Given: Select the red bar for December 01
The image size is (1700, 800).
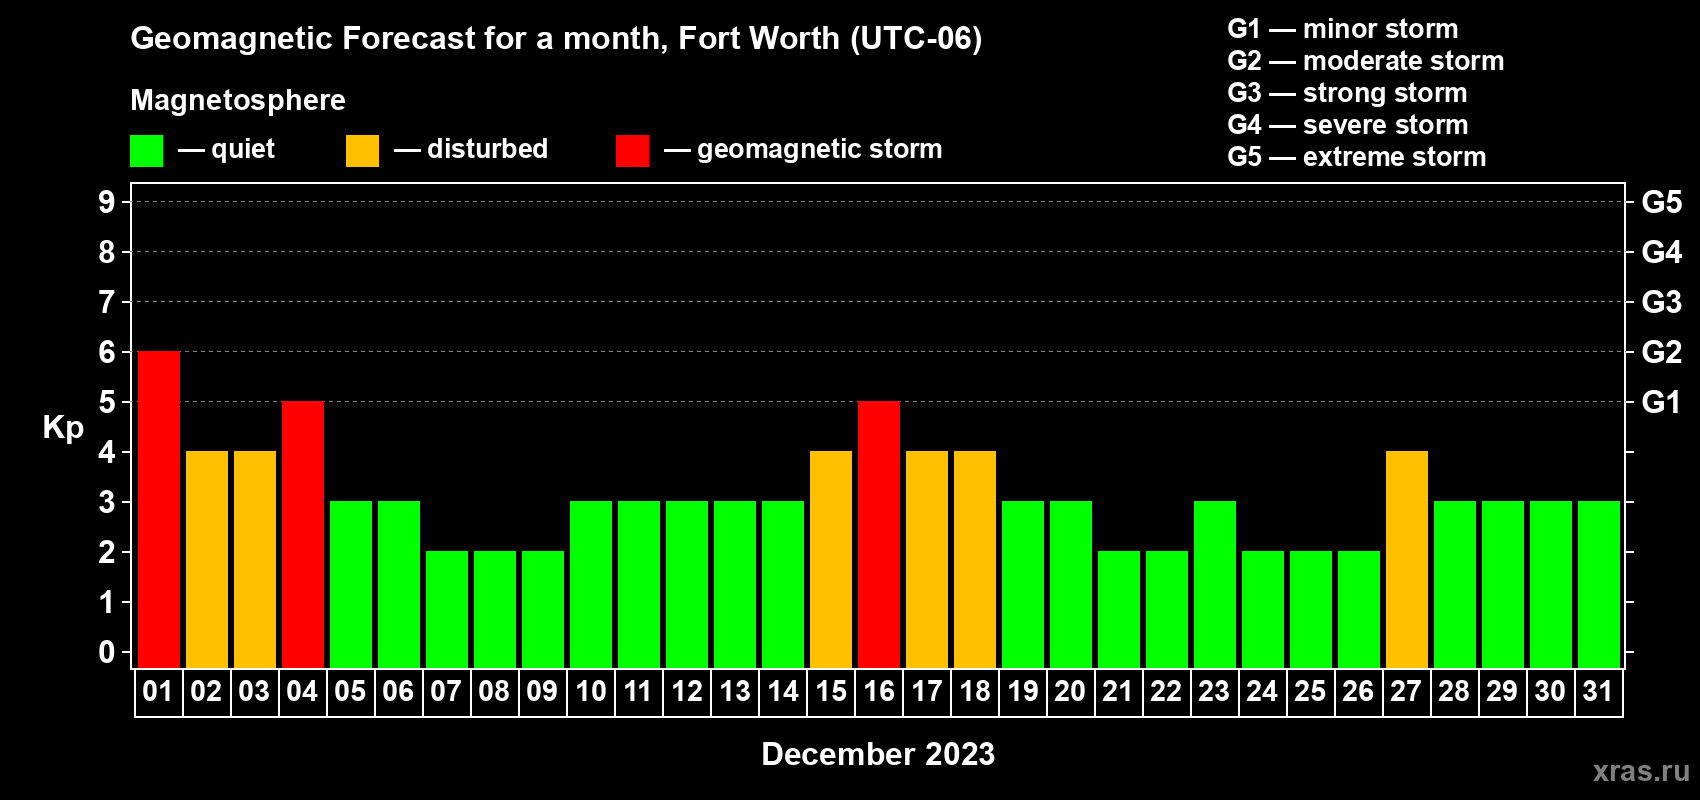Looking at the screenshot, I should click(x=159, y=509).
